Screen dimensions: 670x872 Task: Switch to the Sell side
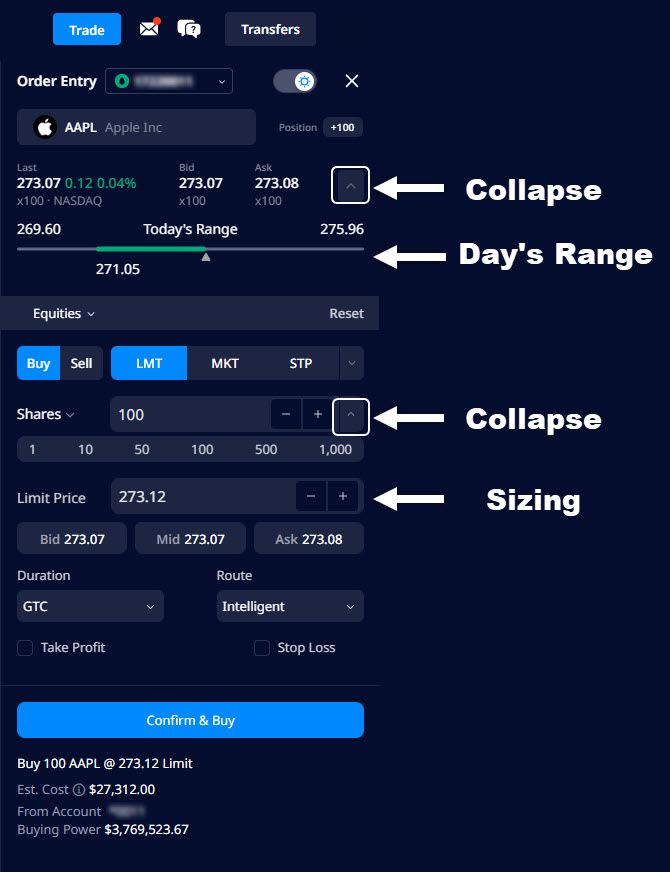[82, 363]
